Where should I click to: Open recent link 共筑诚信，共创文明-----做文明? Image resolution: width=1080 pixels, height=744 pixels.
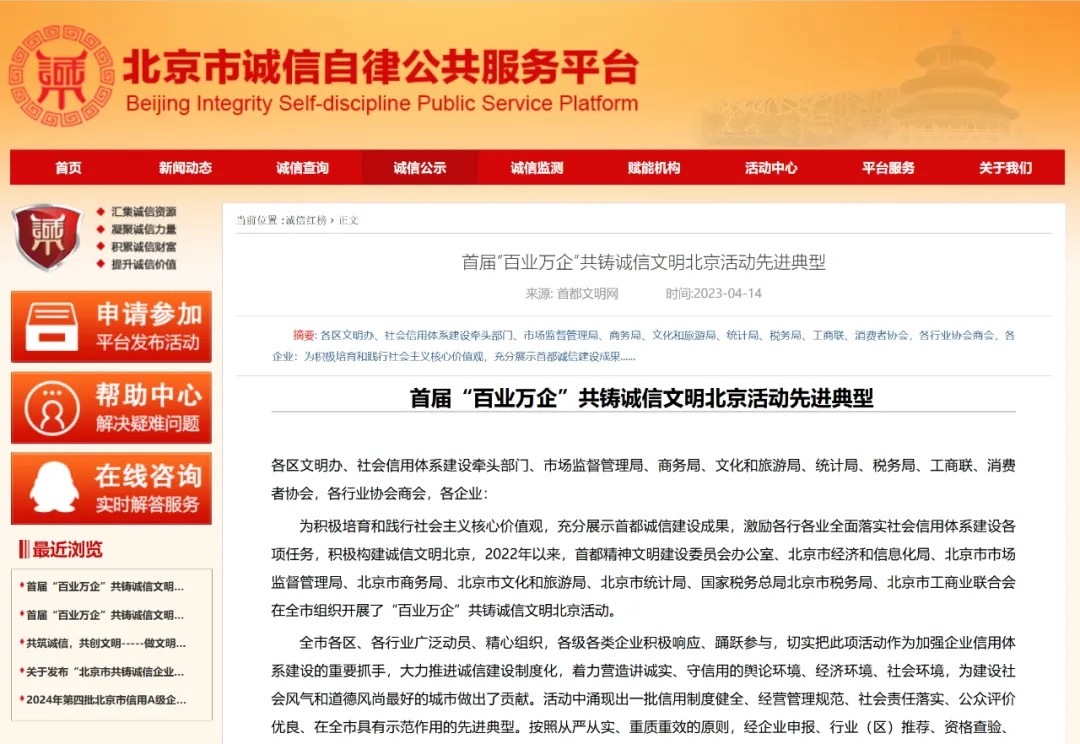click(x=106, y=643)
